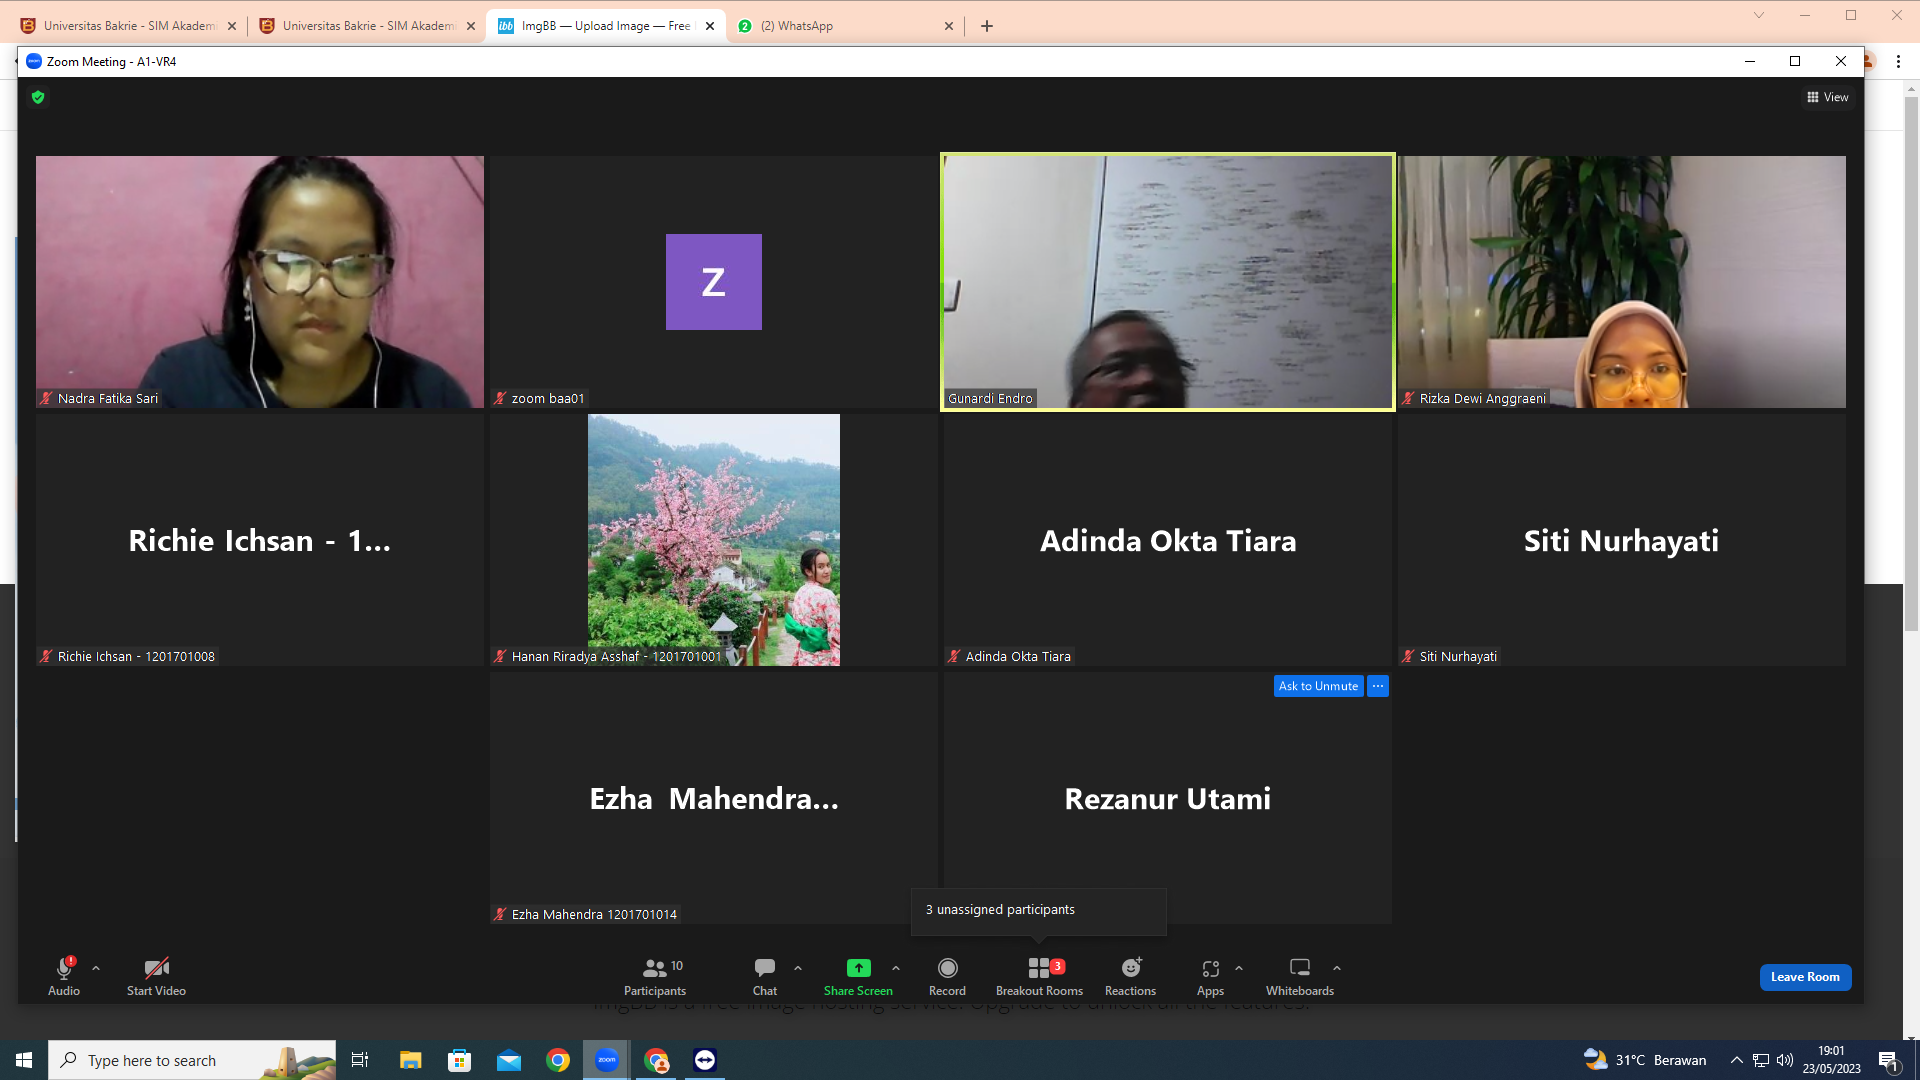Image resolution: width=1920 pixels, height=1080 pixels.
Task: Open Zoom Apps
Action: click(x=1210, y=976)
